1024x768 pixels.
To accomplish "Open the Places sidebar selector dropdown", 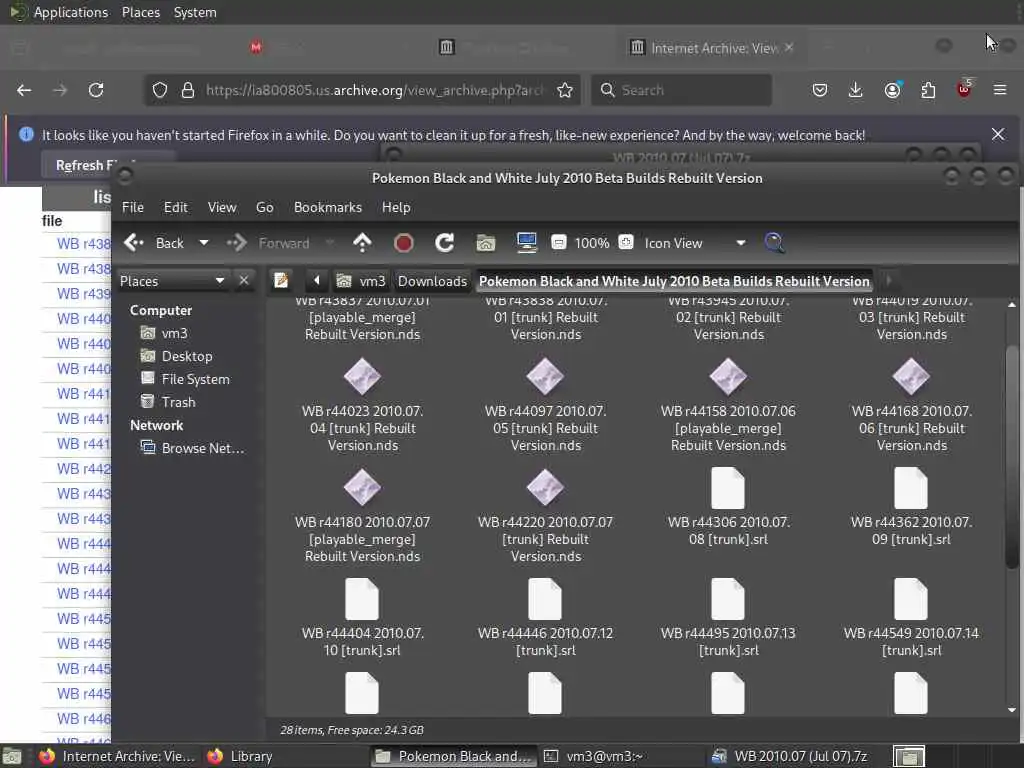I will [172, 281].
